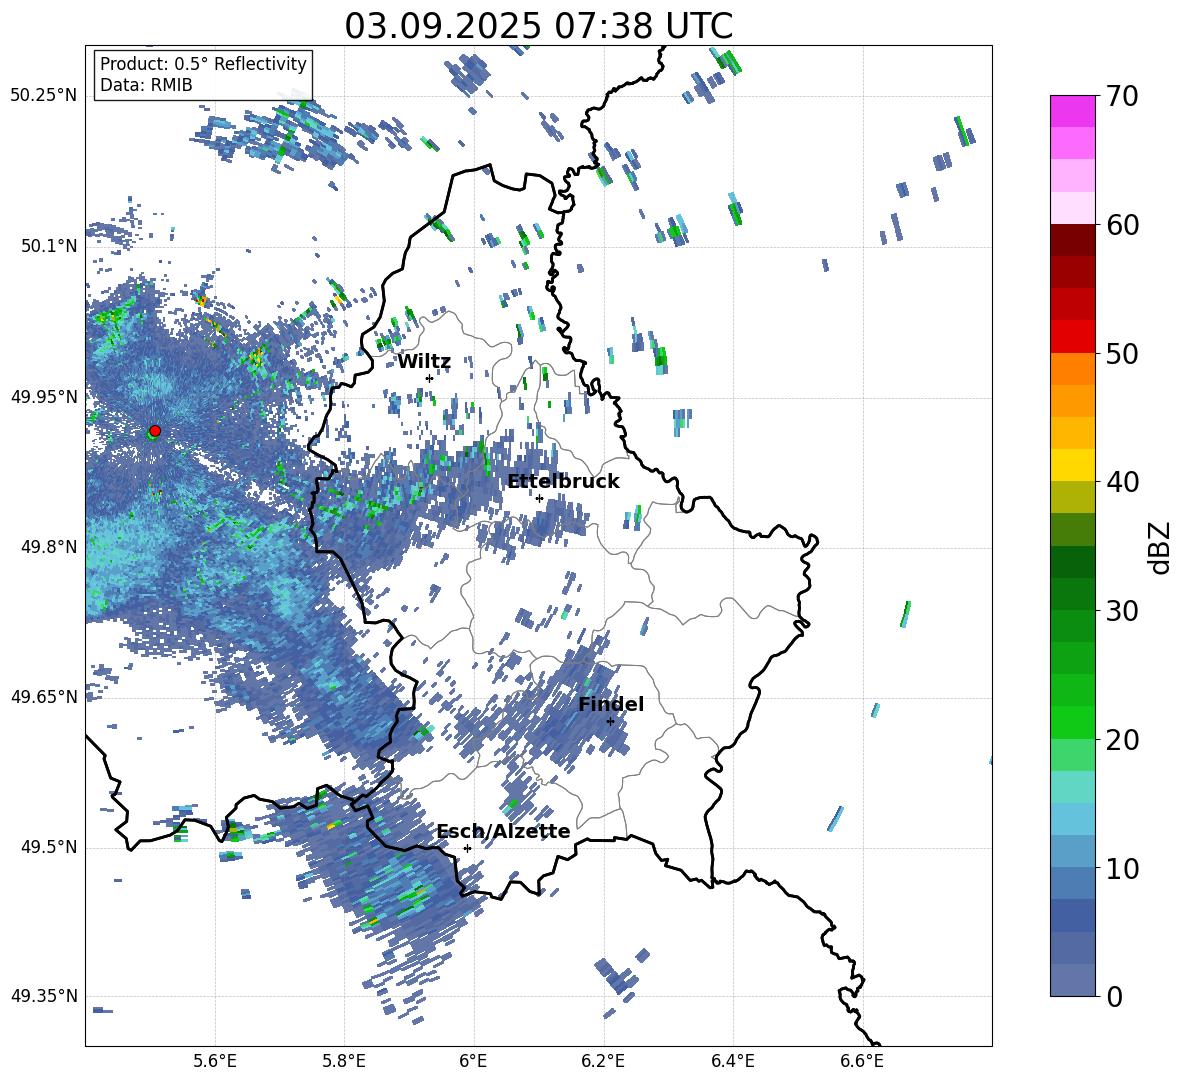Click the 6°E longitude label
The height and width of the screenshot is (1081, 1184).
(x=473, y=1061)
